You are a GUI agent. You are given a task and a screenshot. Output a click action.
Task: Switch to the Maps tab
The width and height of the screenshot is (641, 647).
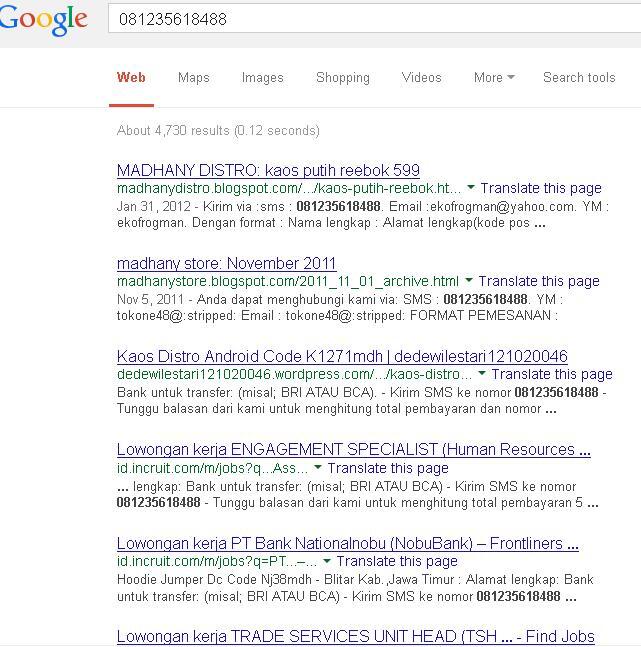pos(194,77)
